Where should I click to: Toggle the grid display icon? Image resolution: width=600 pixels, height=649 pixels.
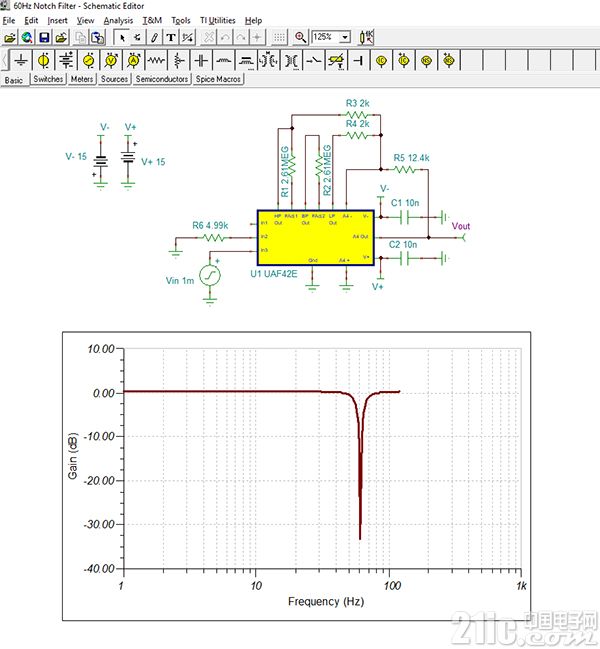[x=279, y=38]
